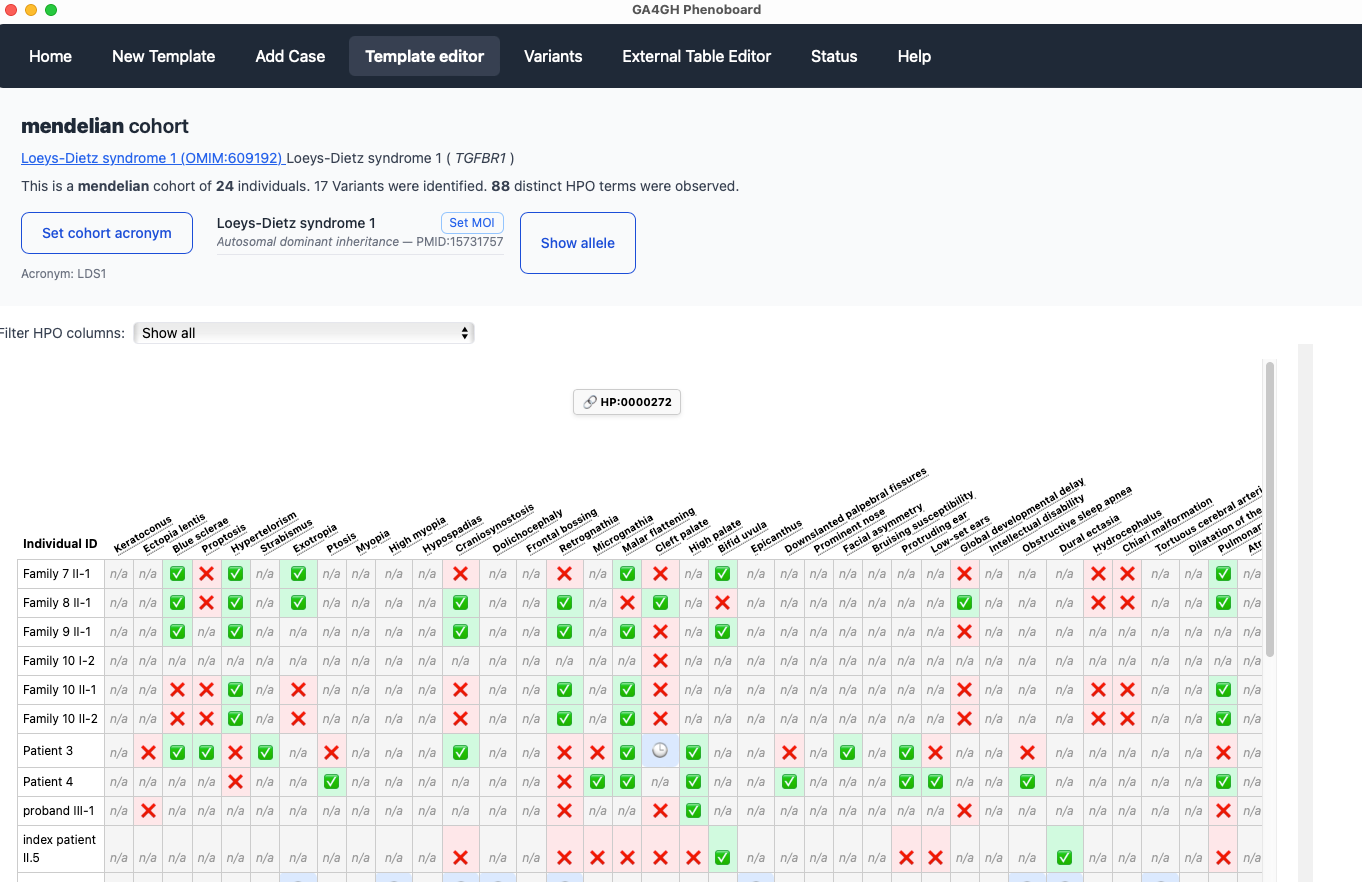This screenshot has width=1362, height=882.
Task: Open the External Table Editor
Action: pyautogui.click(x=696, y=56)
